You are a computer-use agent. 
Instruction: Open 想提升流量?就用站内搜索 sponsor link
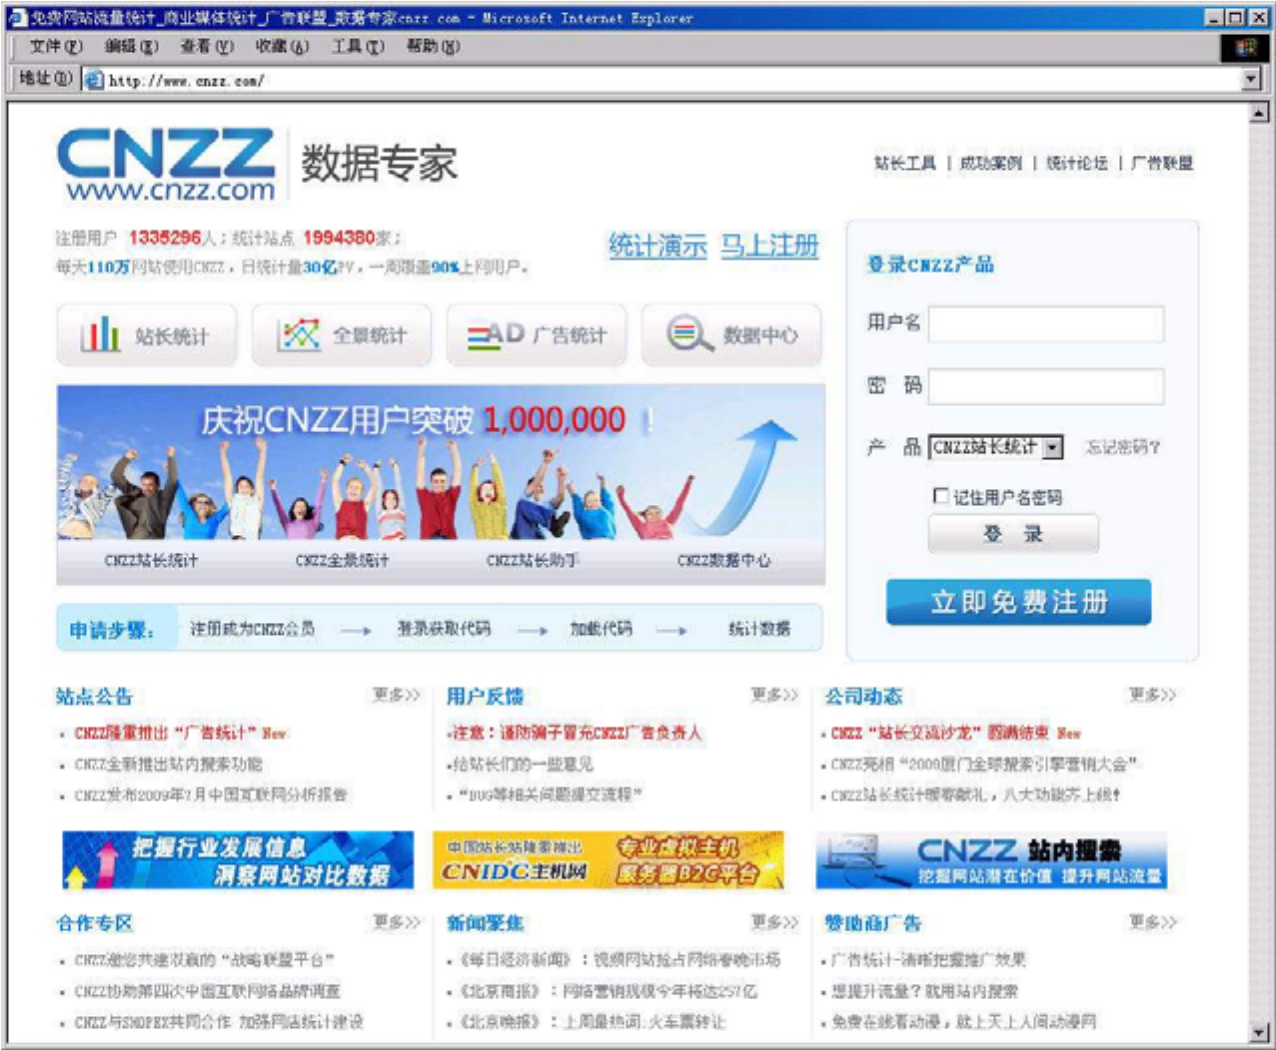pos(925,992)
